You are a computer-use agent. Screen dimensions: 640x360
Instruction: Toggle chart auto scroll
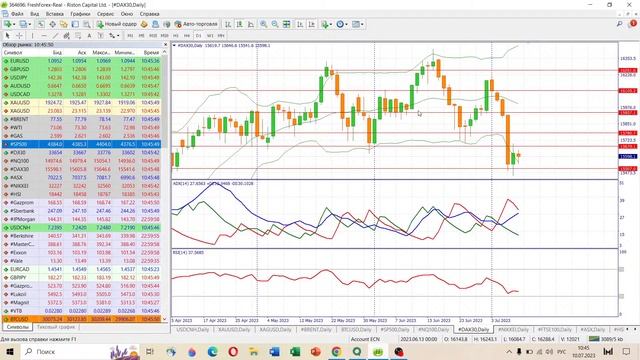(x=300, y=24)
